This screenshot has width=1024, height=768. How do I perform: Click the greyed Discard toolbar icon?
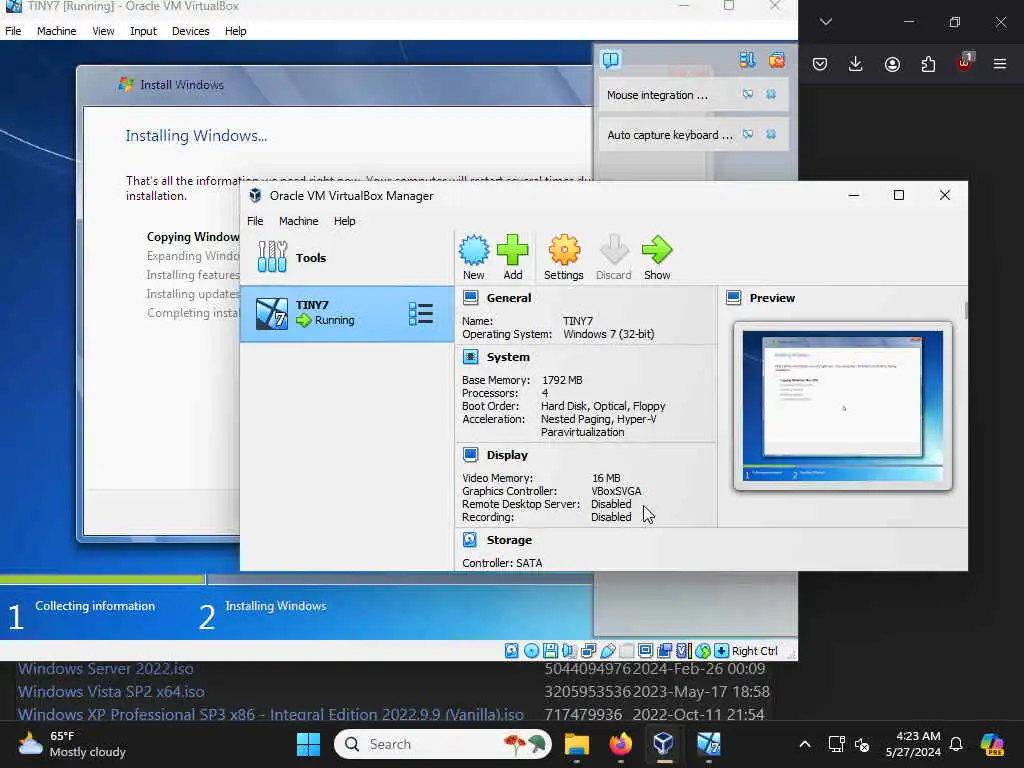tap(613, 257)
